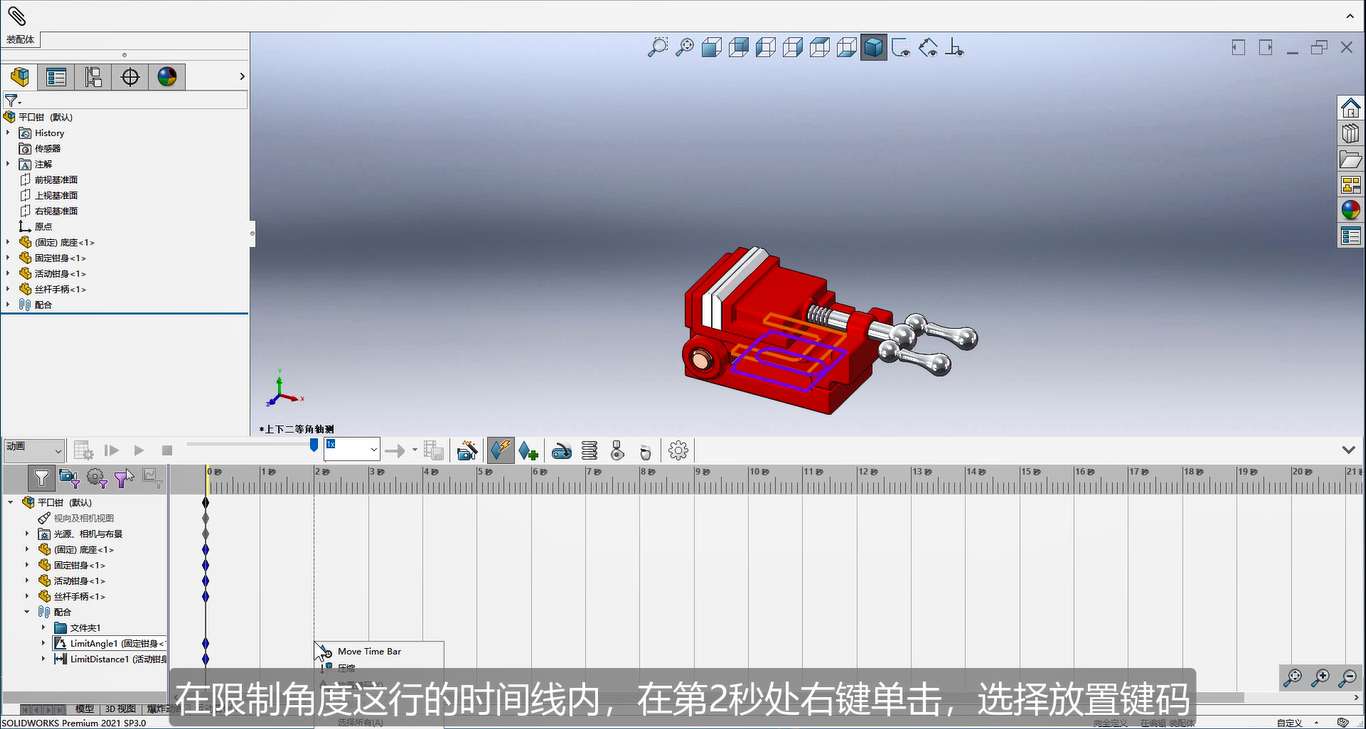Select the Spring tool icon
Image resolution: width=1366 pixels, height=729 pixels.
tap(590, 451)
